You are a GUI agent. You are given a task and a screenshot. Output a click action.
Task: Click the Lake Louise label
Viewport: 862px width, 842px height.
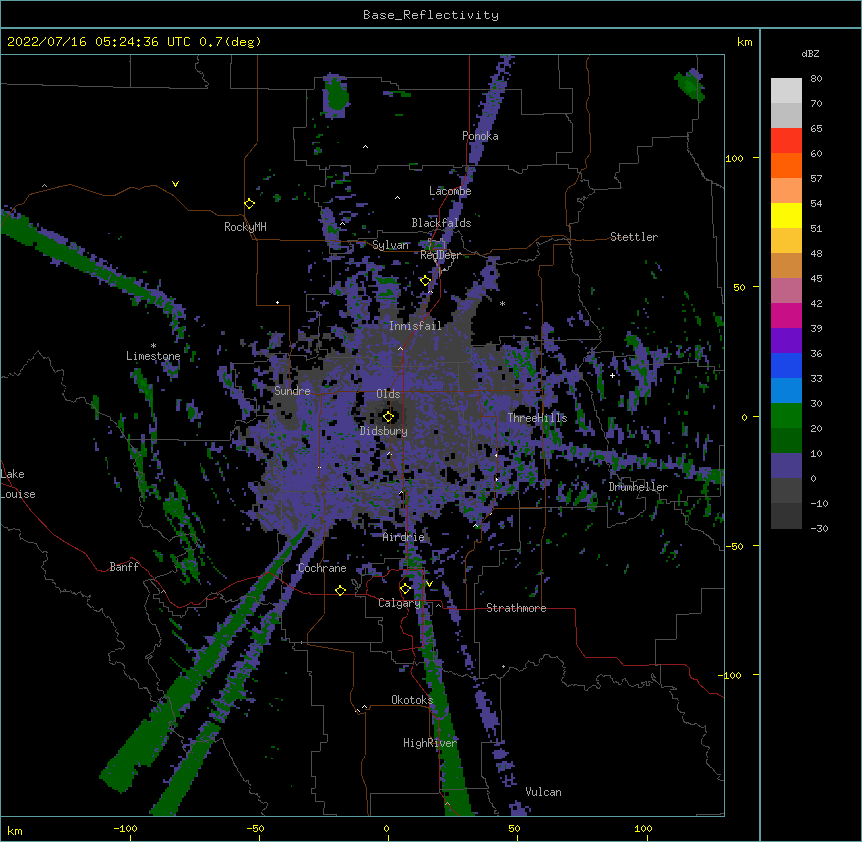point(18,484)
